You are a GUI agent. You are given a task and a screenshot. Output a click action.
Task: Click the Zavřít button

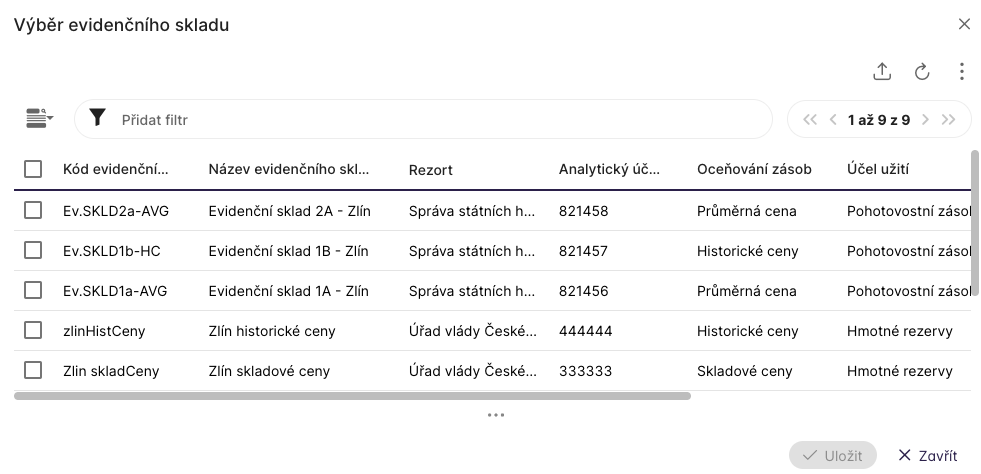pyautogui.click(x=927, y=455)
